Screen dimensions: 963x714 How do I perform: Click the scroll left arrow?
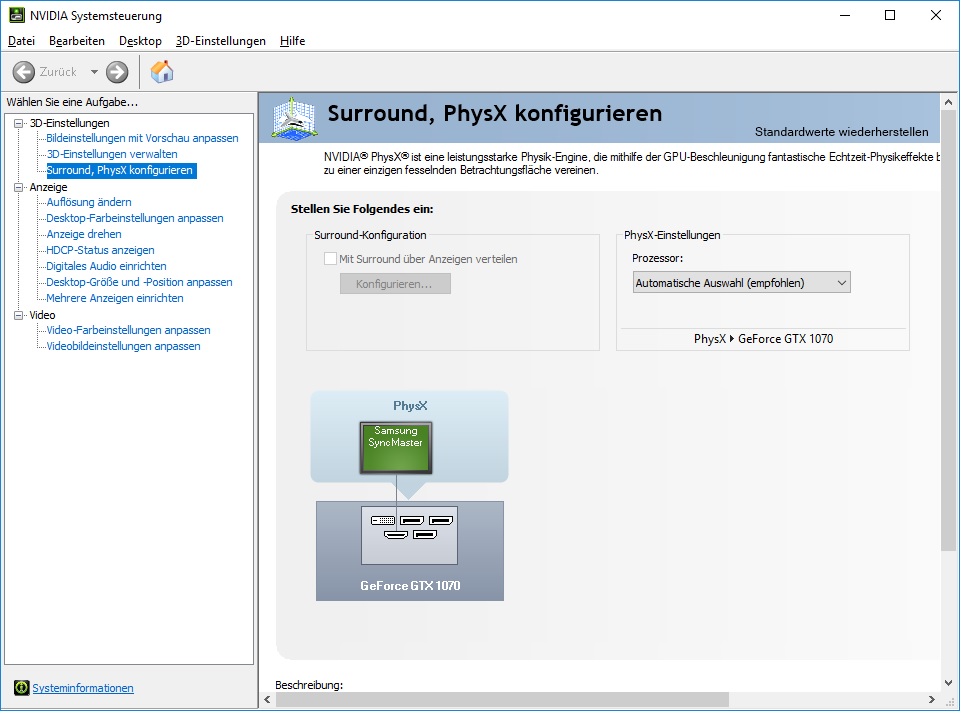pos(267,699)
